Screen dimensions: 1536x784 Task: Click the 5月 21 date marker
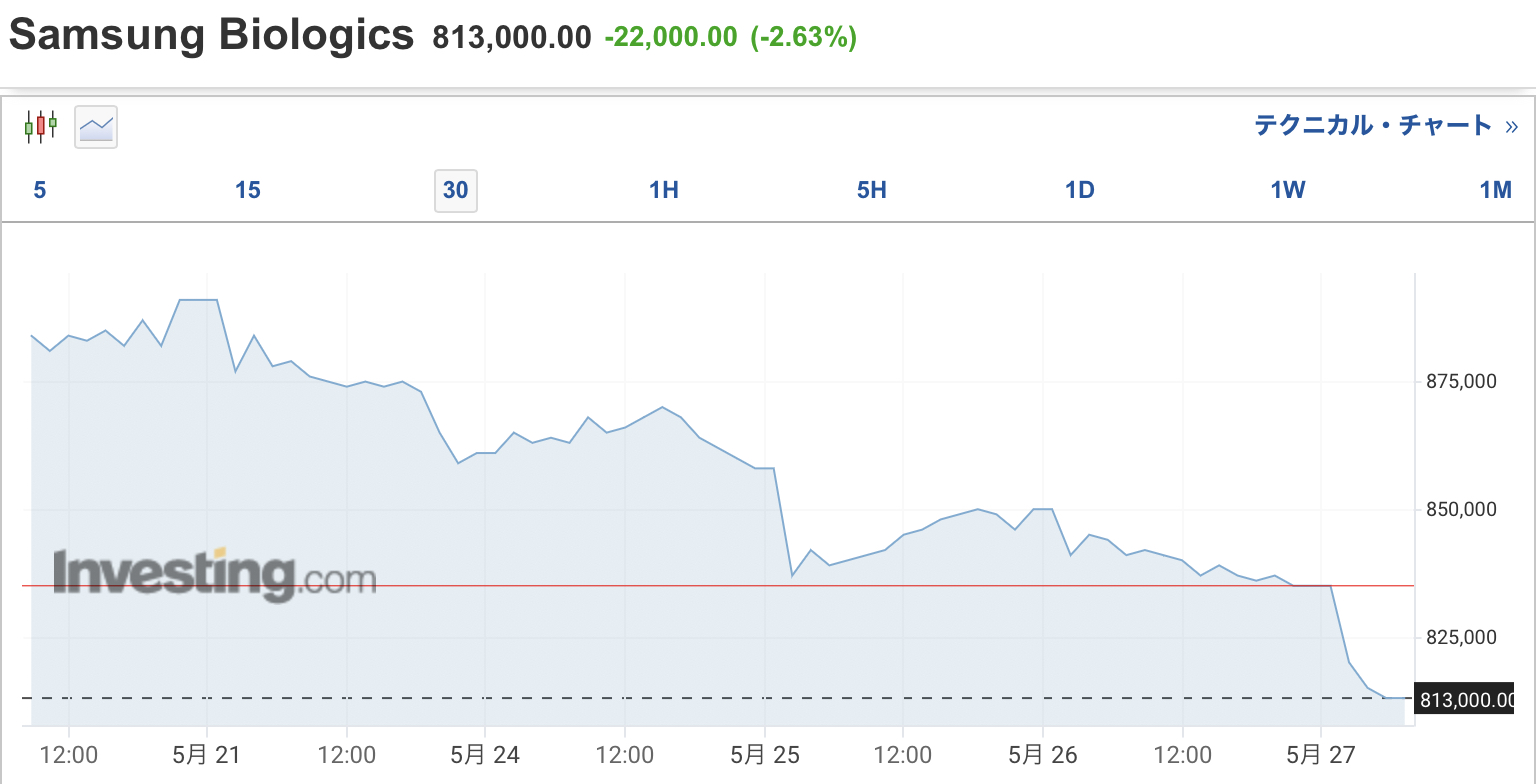click(x=206, y=754)
